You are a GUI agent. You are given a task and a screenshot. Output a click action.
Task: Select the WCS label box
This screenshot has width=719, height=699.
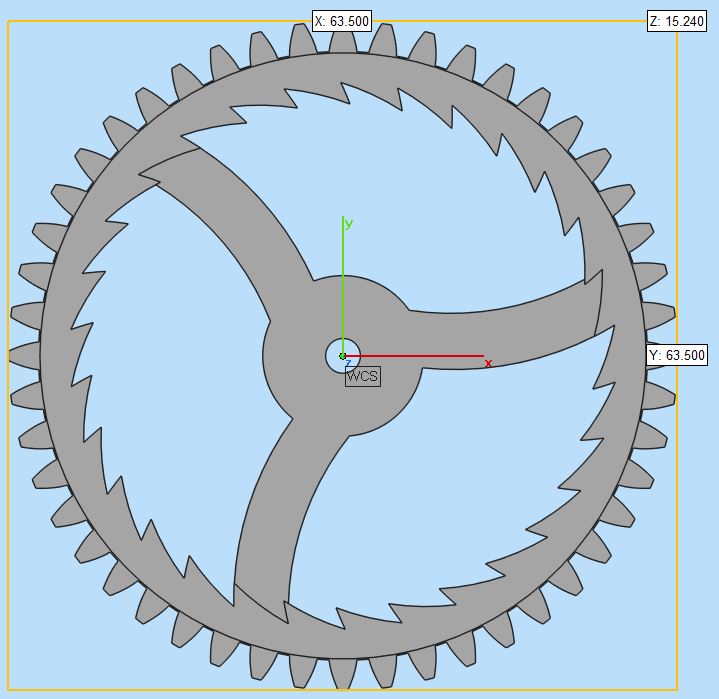click(x=363, y=376)
